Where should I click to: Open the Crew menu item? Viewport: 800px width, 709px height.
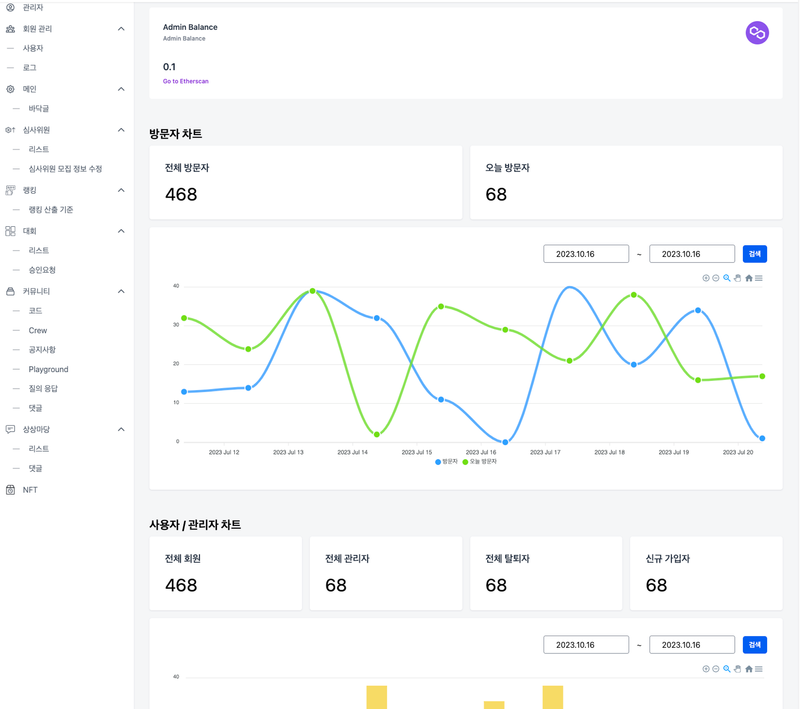(x=38, y=330)
